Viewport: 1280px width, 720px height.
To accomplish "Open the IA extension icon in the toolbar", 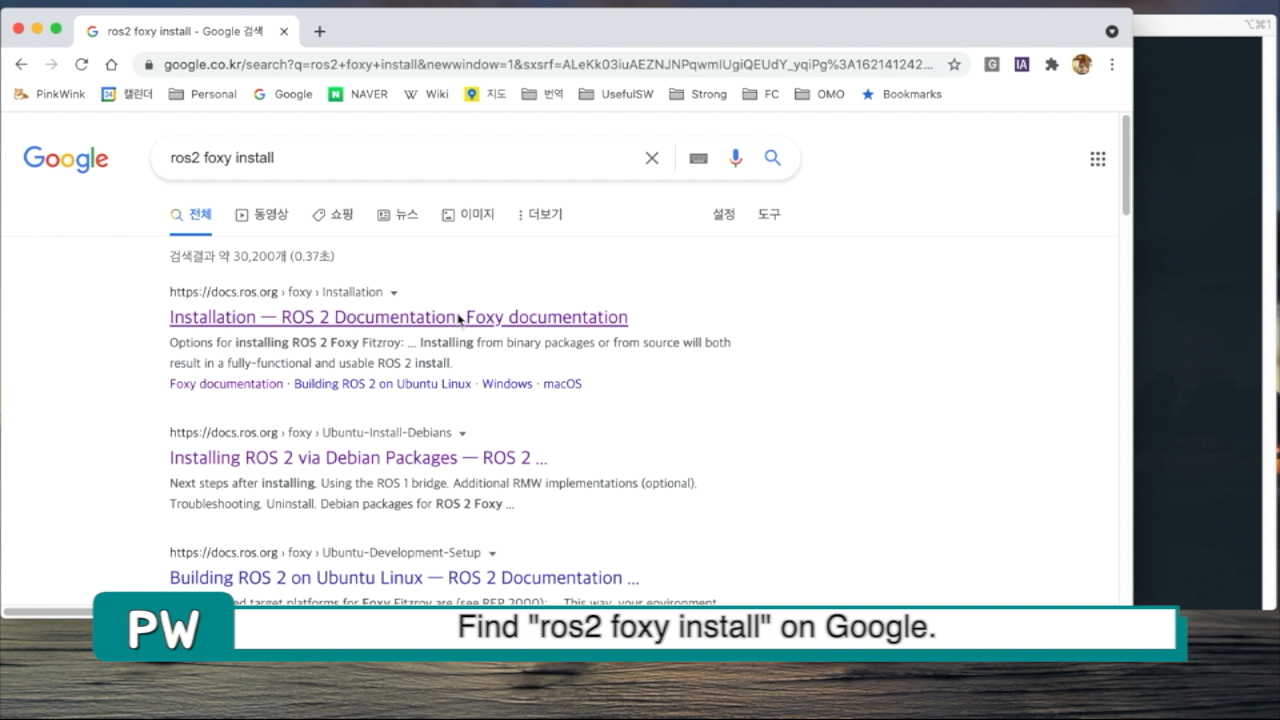I will click(1021, 64).
